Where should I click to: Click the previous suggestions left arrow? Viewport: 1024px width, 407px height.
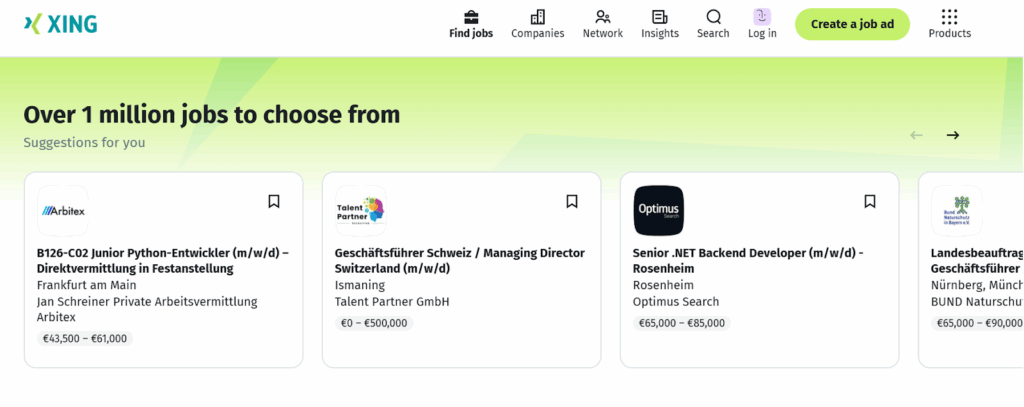pyautogui.click(x=916, y=135)
